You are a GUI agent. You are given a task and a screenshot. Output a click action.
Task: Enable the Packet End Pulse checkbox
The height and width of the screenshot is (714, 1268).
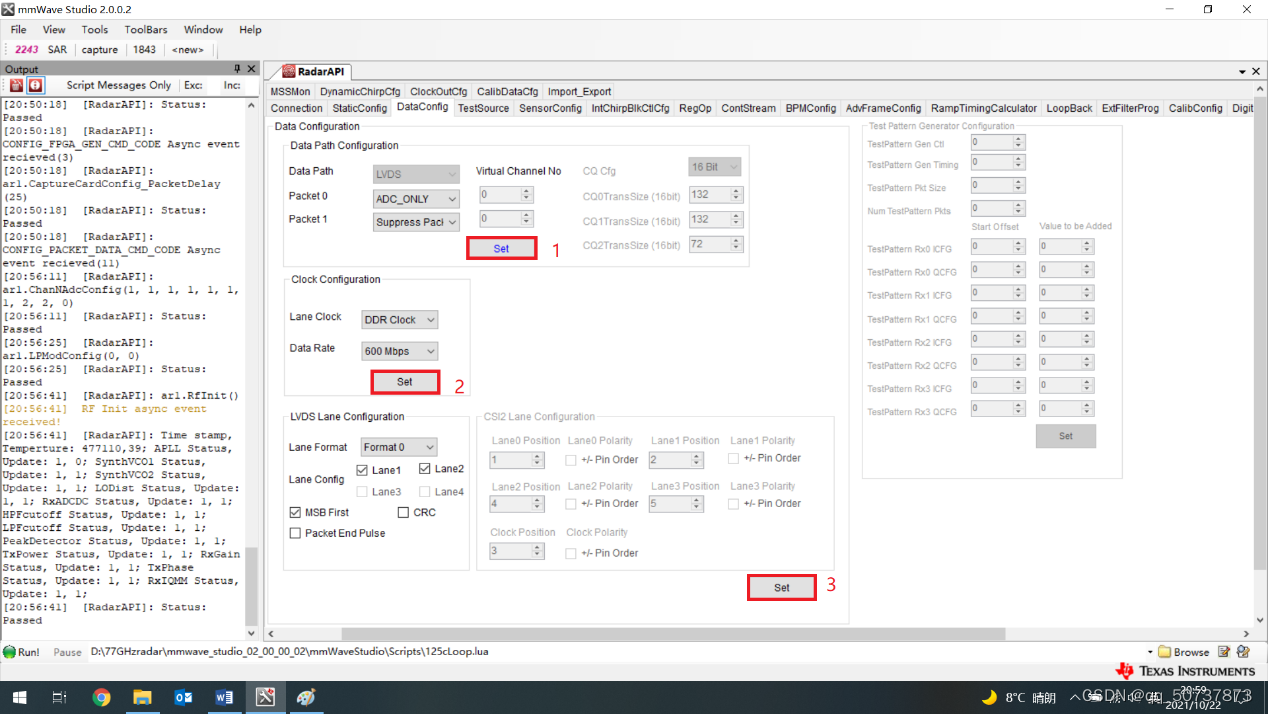(295, 533)
